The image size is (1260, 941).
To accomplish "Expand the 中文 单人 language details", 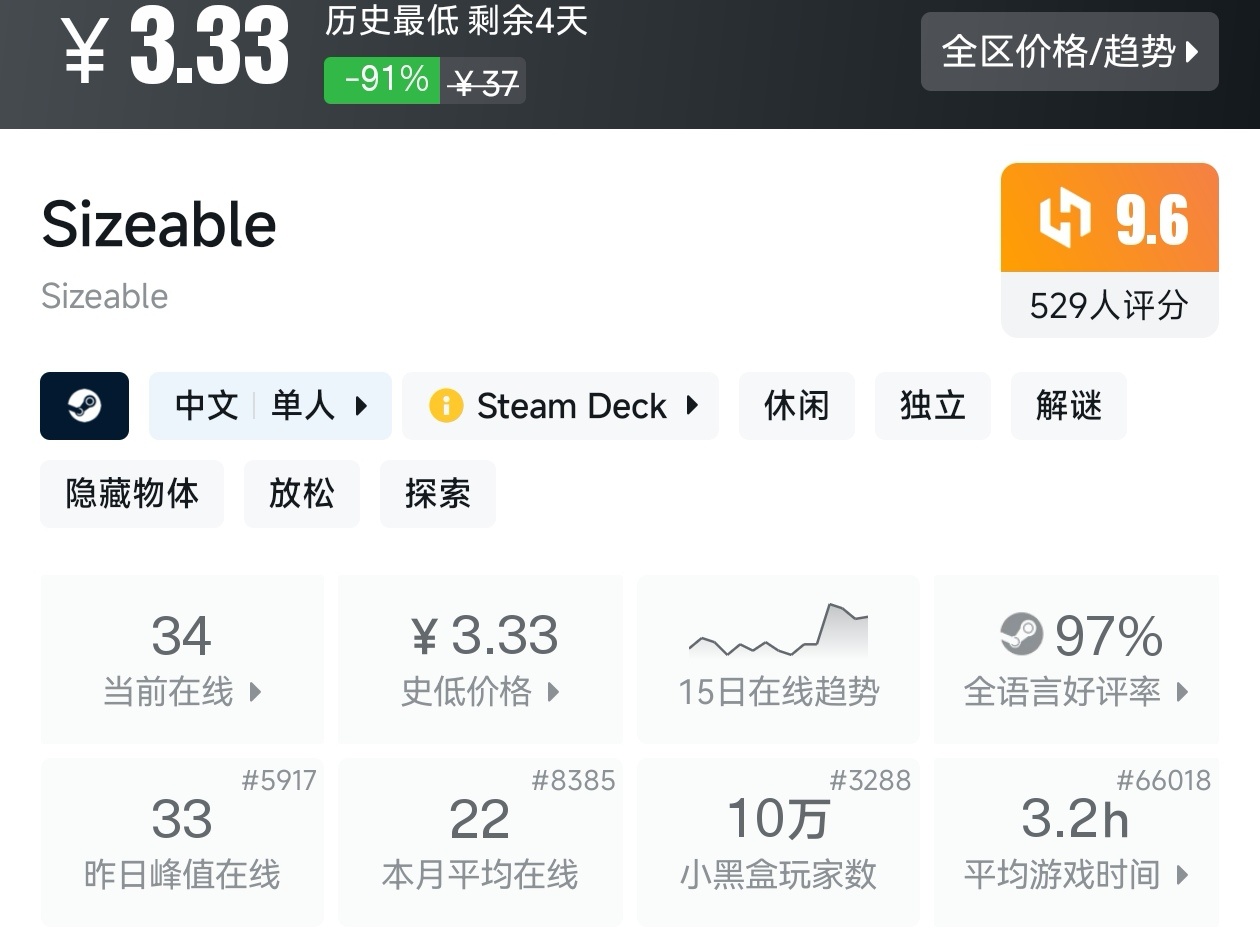I will (270, 406).
